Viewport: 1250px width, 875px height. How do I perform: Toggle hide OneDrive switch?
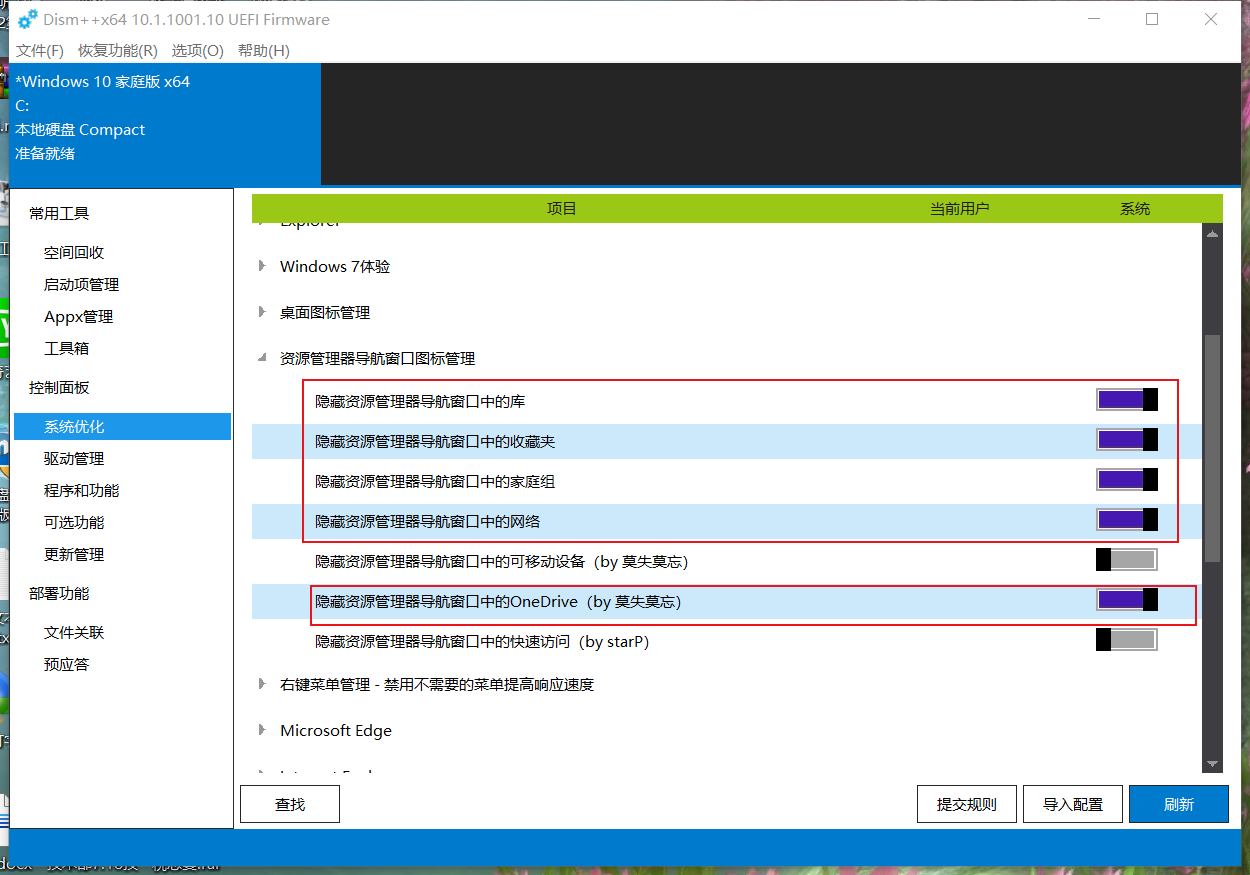[x=1127, y=600]
